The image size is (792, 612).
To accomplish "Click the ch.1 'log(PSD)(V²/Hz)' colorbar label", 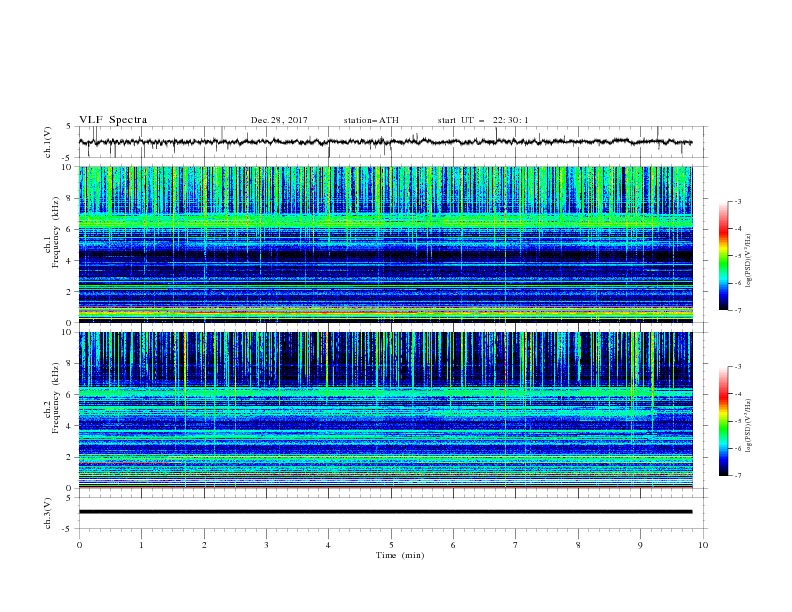I will [x=749, y=261].
